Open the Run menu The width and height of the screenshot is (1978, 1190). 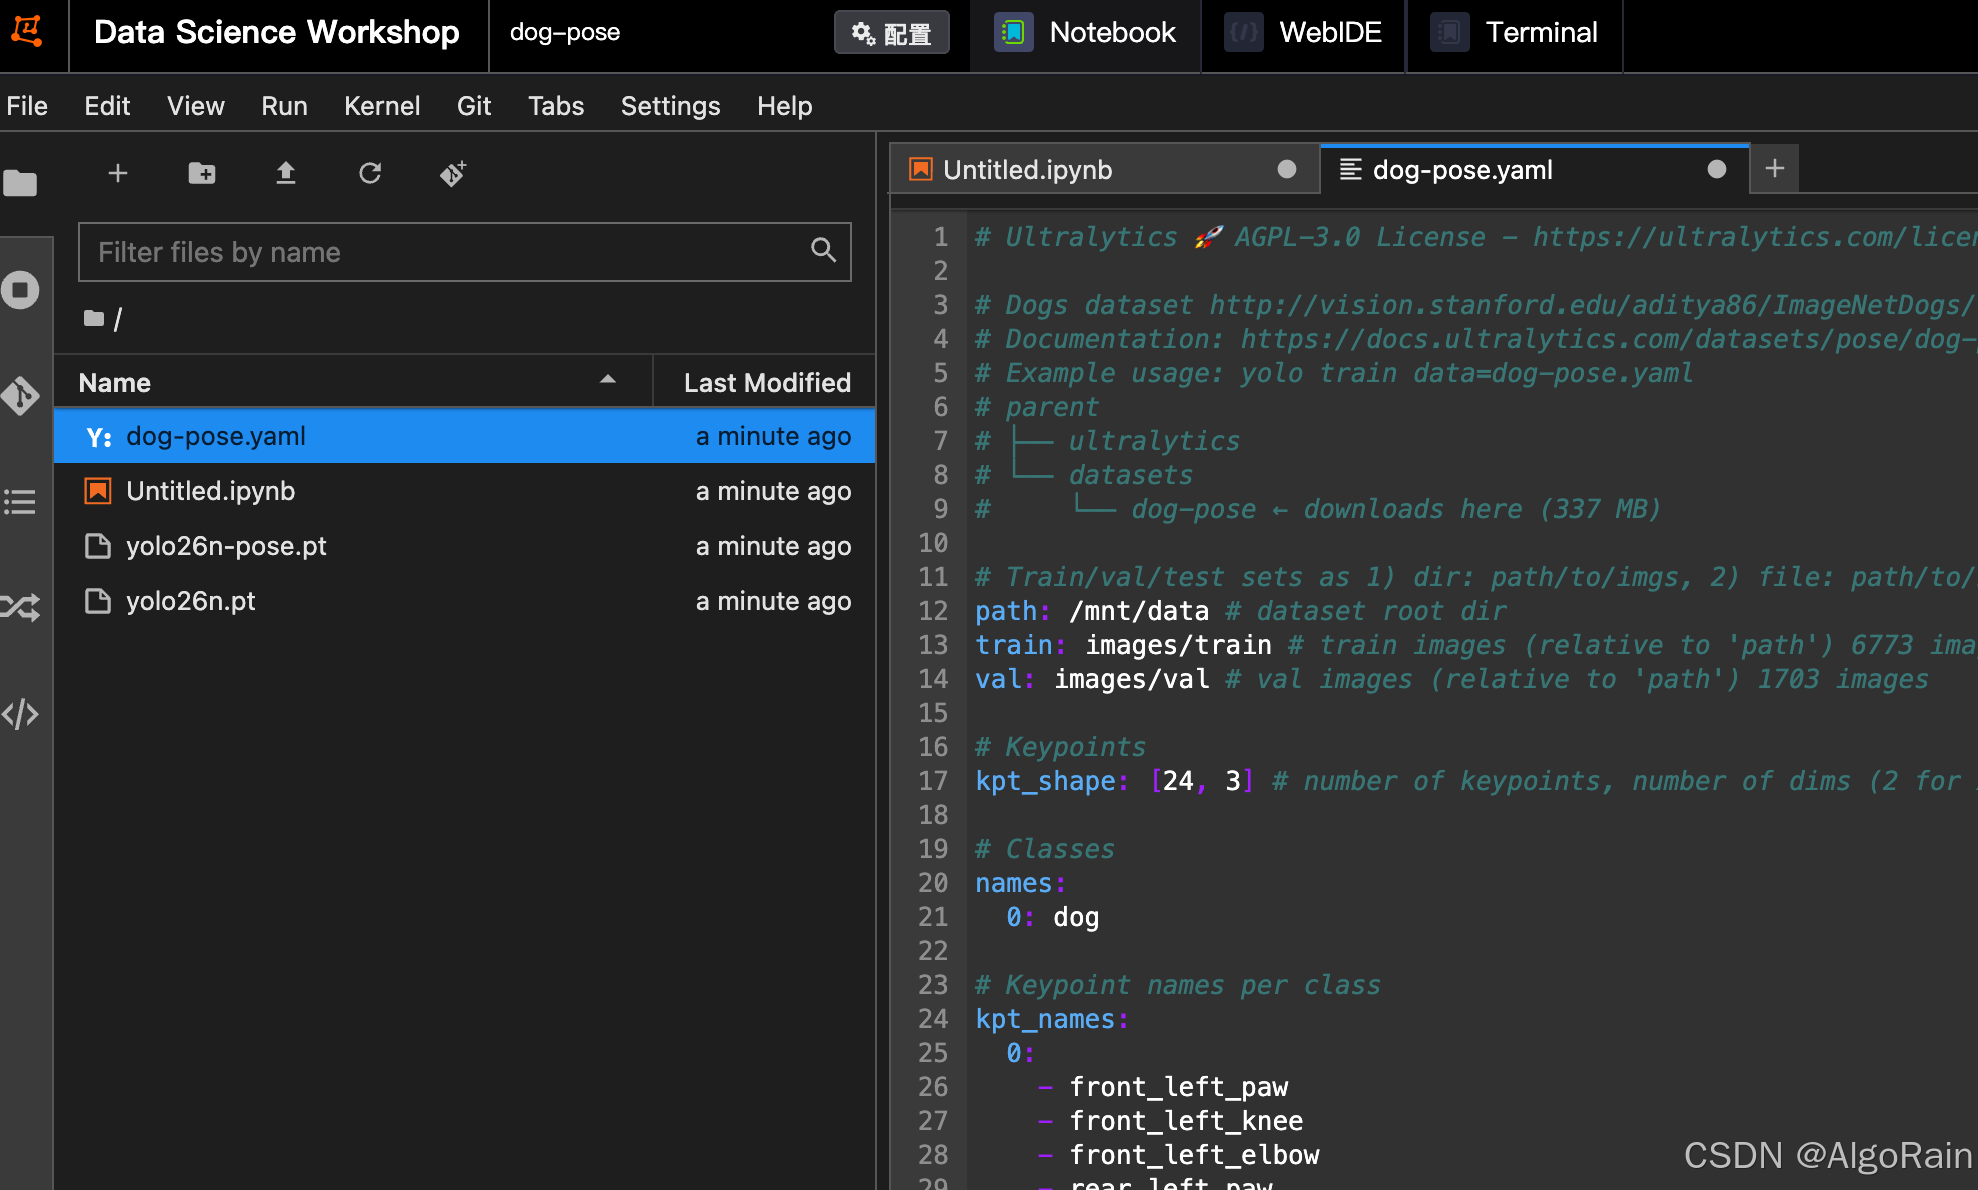284,106
